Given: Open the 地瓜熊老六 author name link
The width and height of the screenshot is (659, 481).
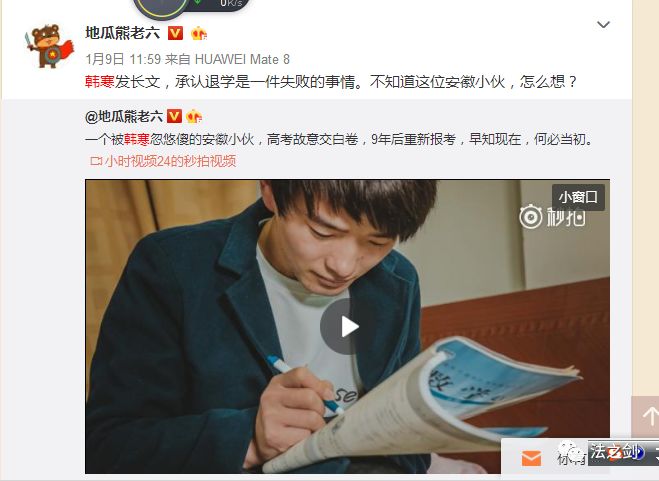Looking at the screenshot, I should click(123, 33).
